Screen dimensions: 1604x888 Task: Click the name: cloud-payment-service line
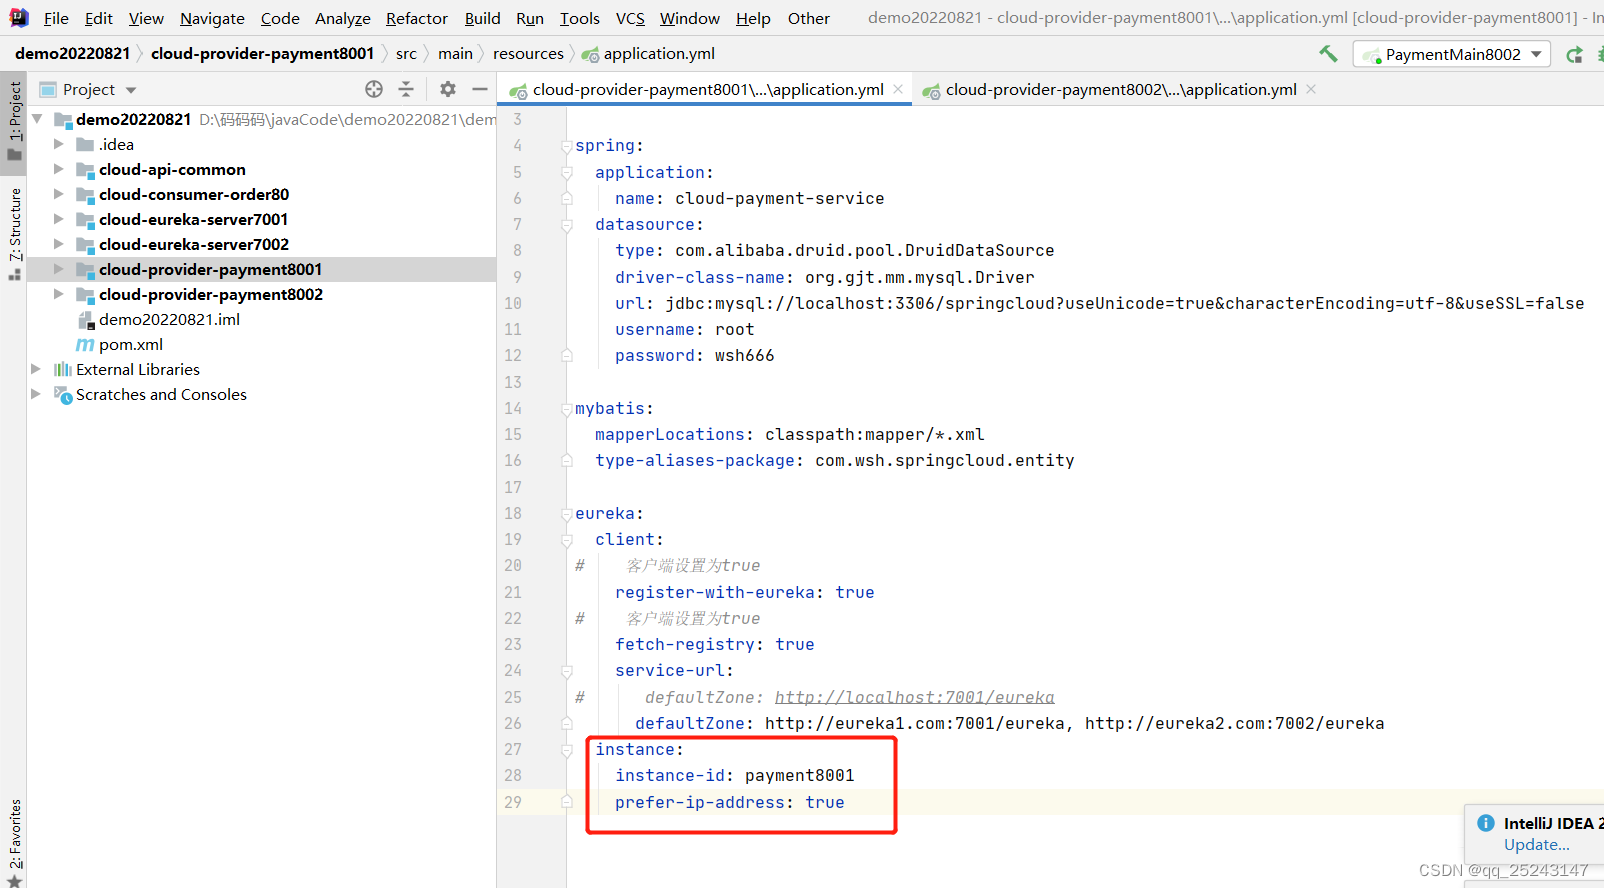tap(749, 198)
